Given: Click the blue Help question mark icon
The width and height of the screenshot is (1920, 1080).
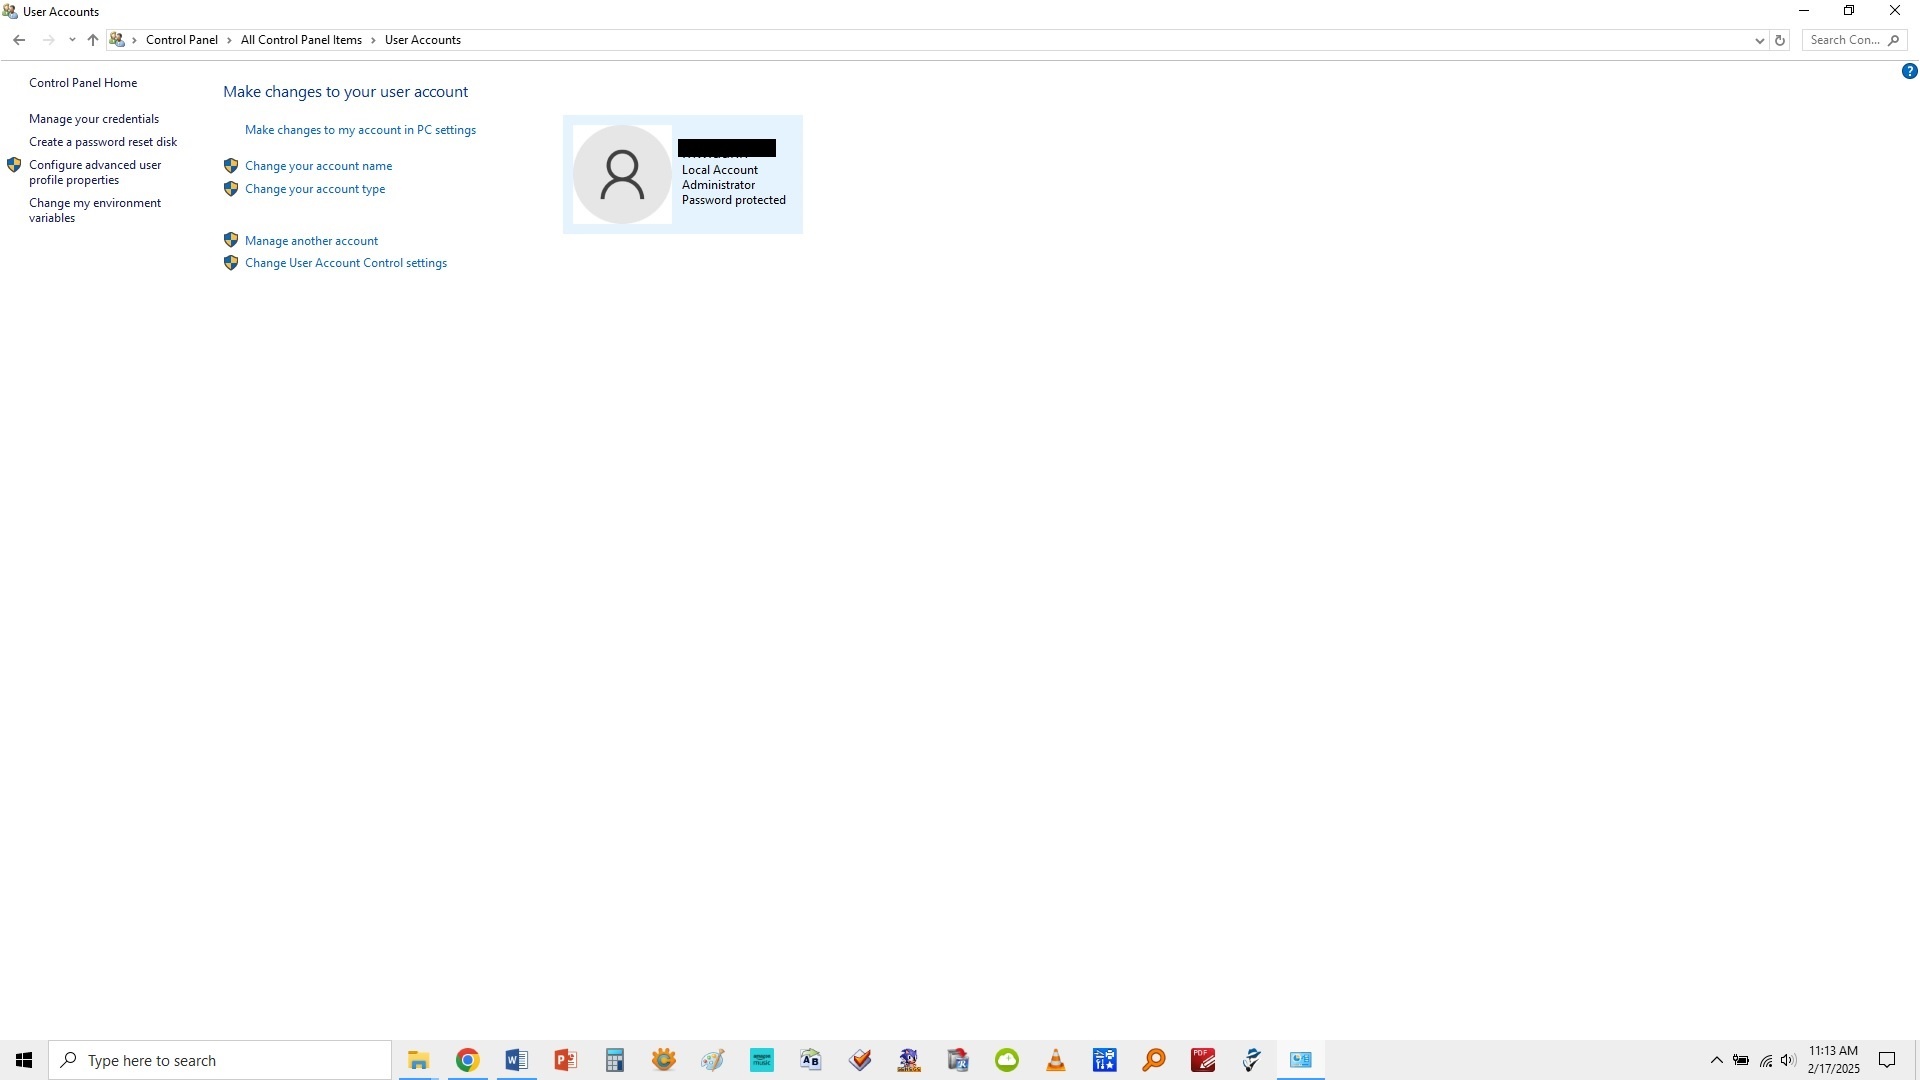Looking at the screenshot, I should pos(1910,71).
